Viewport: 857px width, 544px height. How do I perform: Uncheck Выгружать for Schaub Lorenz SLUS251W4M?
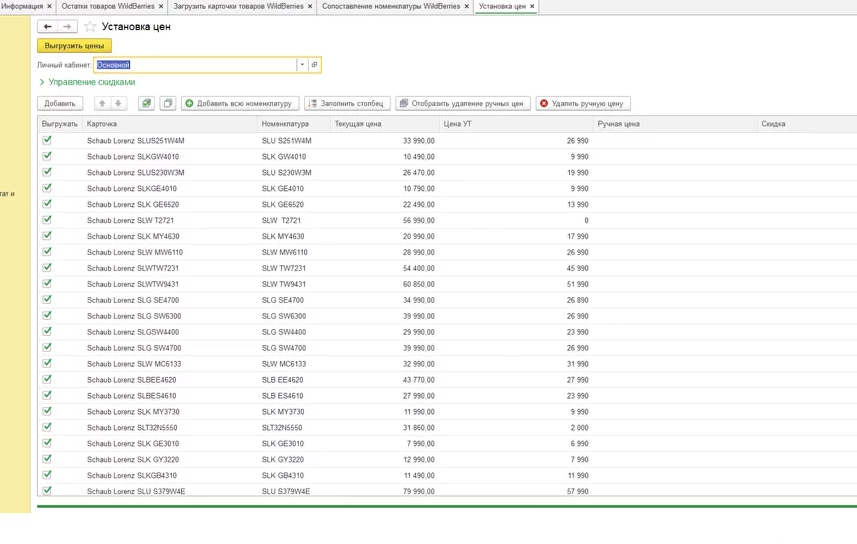(47, 140)
